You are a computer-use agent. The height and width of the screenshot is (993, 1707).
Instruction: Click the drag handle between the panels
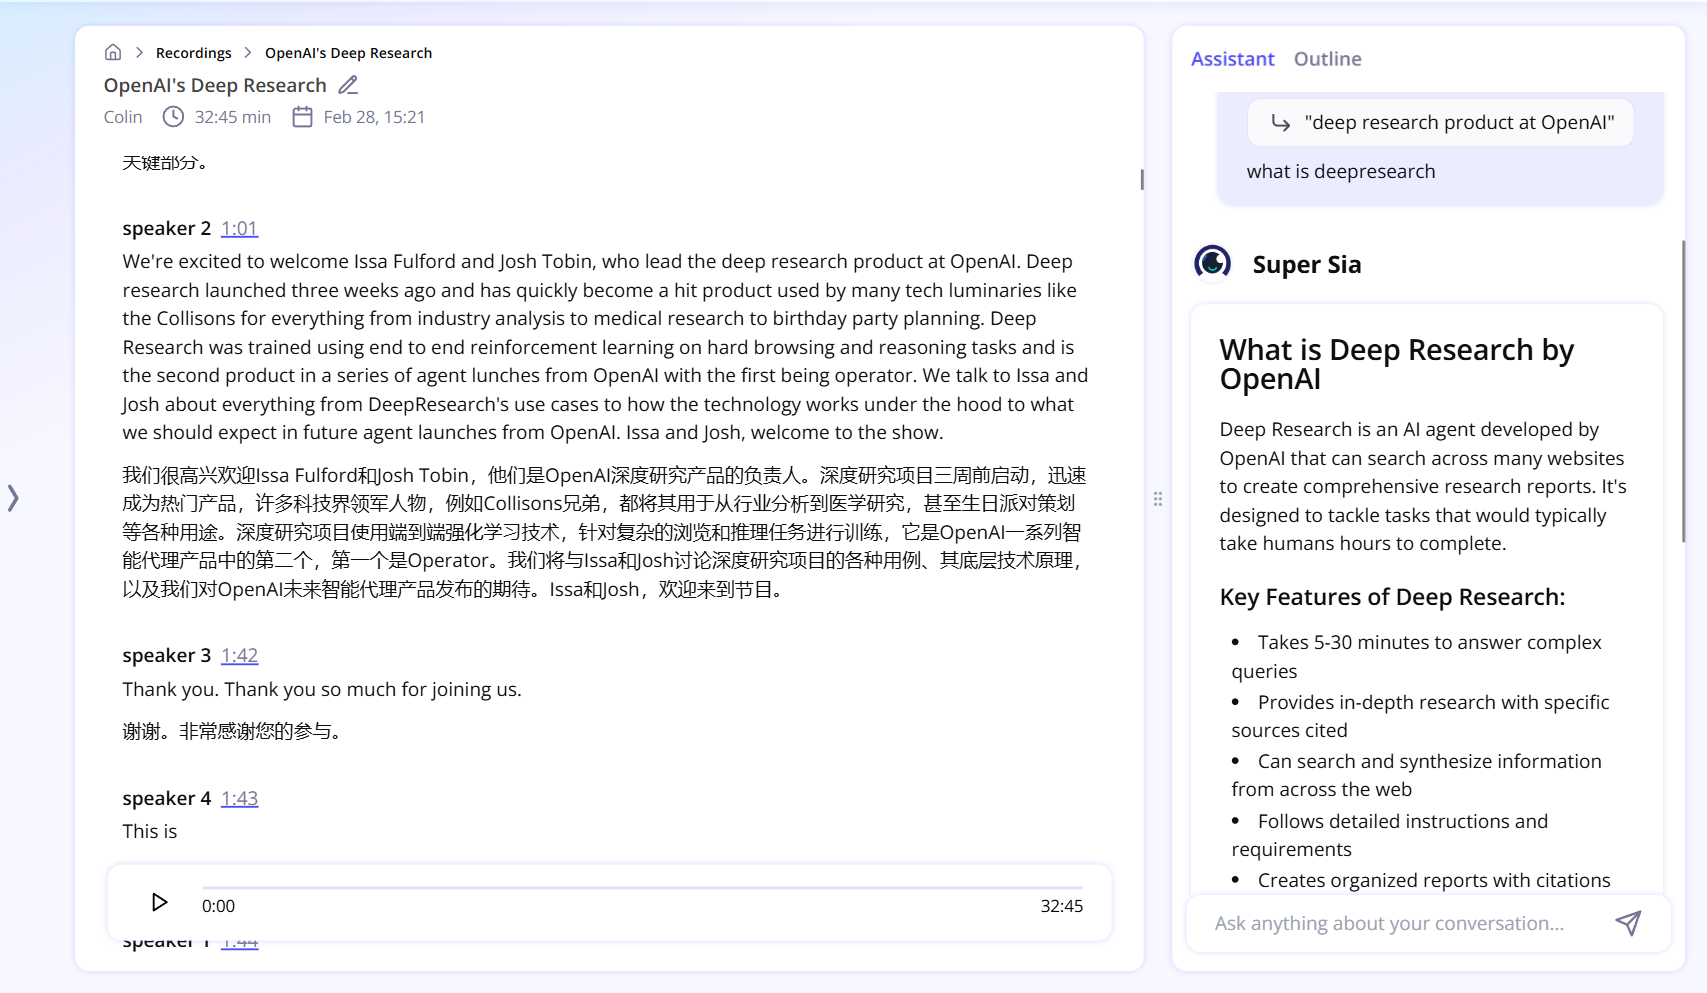pos(1158,497)
